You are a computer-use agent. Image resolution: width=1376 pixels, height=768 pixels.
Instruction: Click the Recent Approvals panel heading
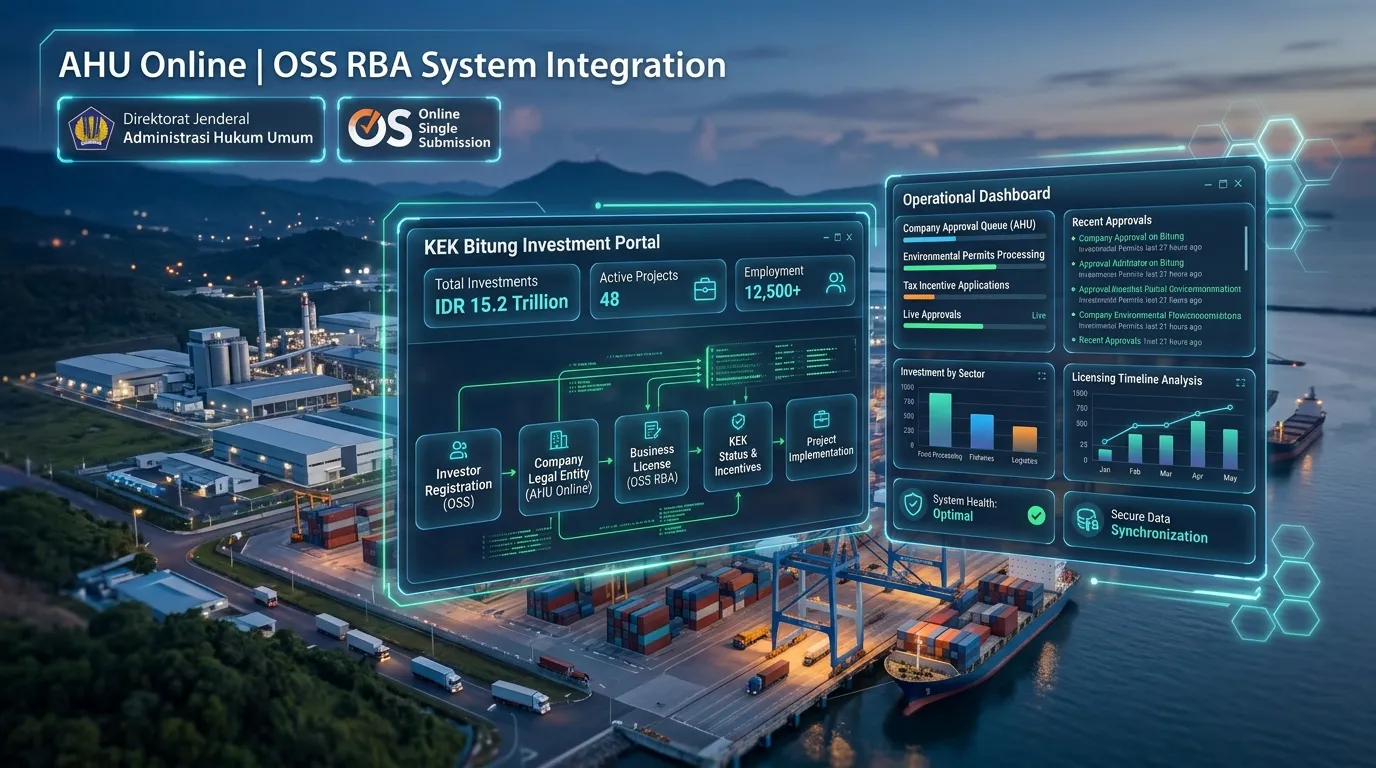[x=1112, y=221]
